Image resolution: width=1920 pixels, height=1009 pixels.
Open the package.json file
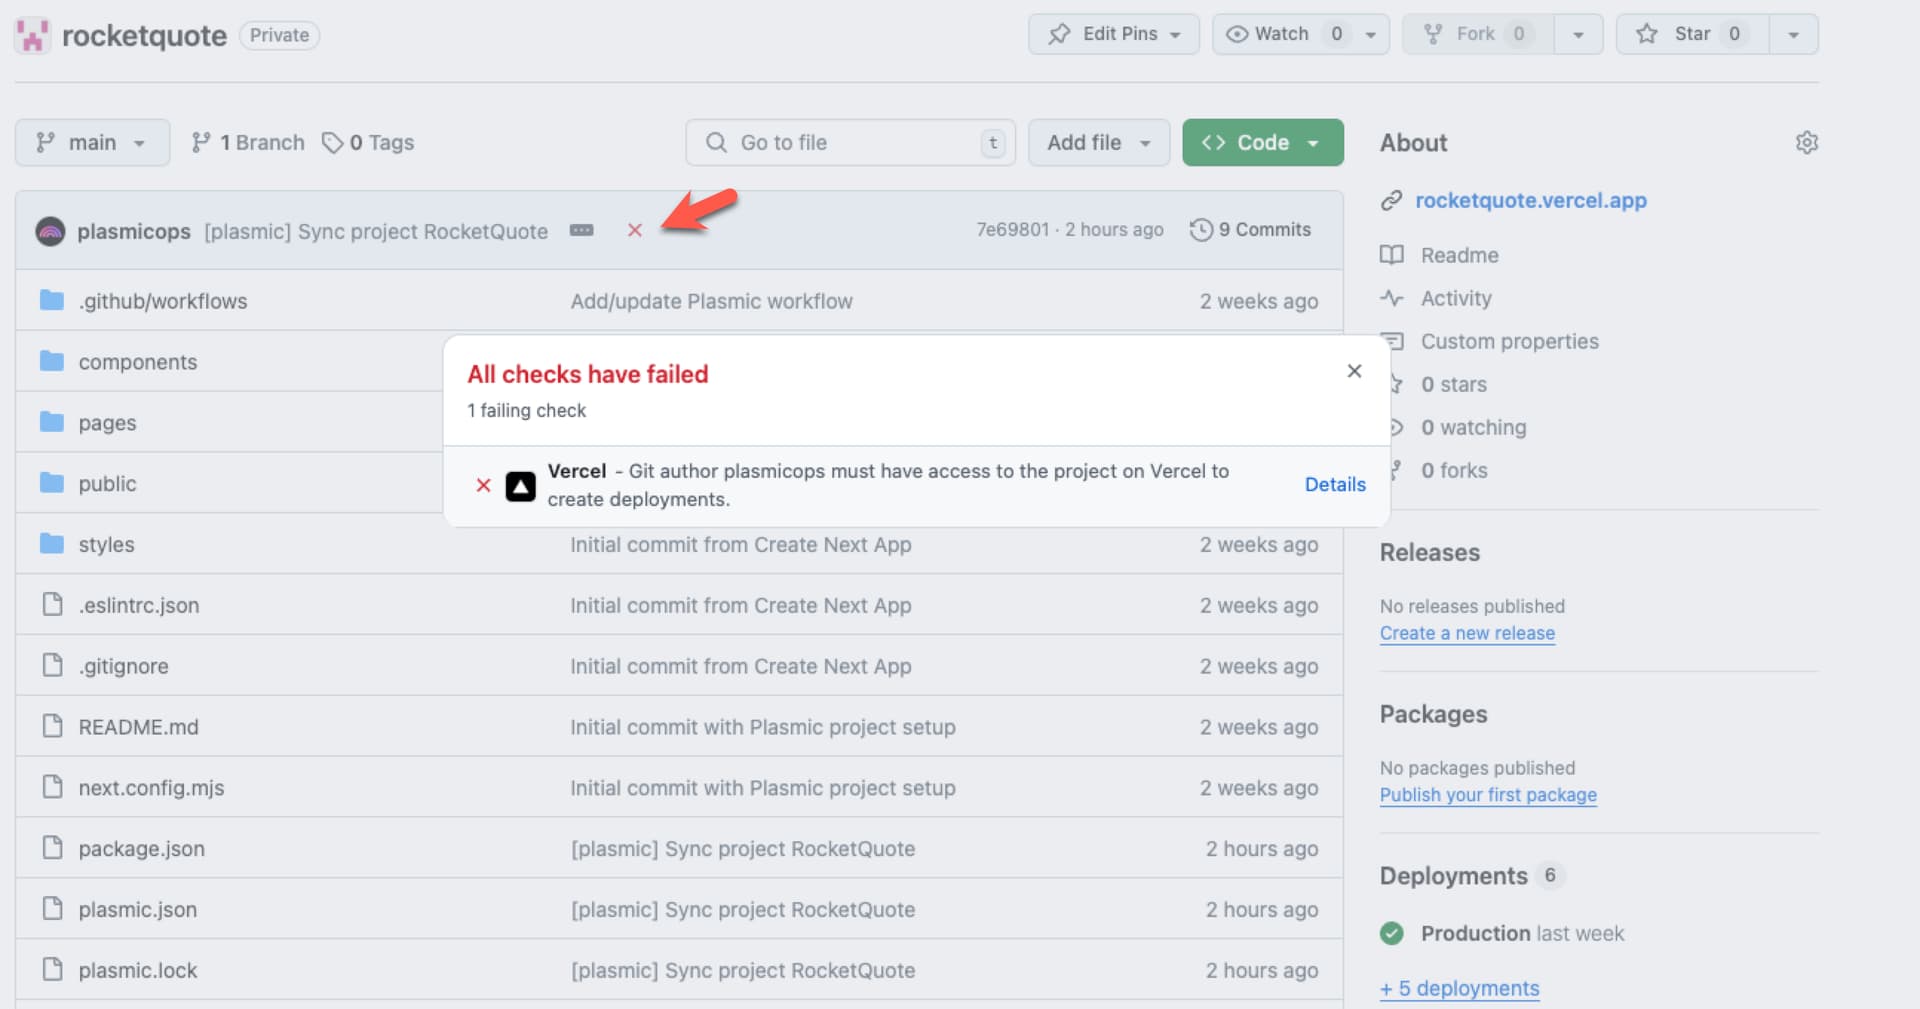point(141,849)
